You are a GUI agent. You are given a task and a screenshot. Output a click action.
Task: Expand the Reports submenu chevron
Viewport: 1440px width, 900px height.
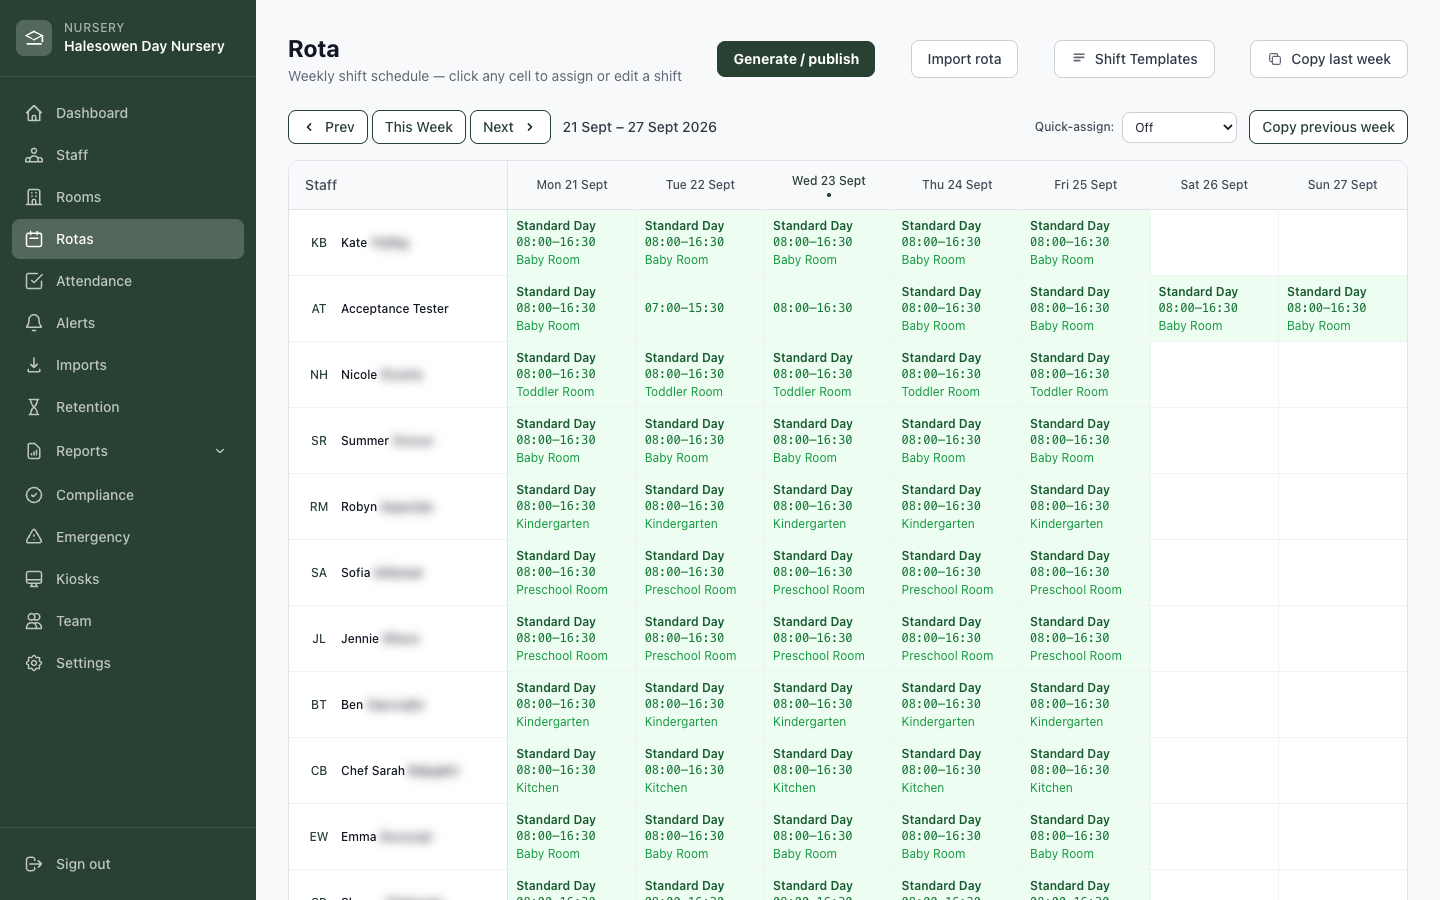click(220, 451)
